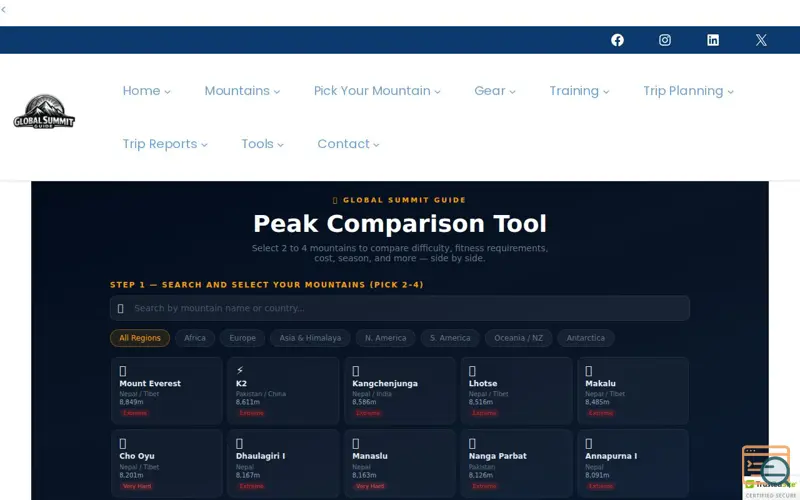Open the Pick Your Mountain nav item
This screenshot has width=800, height=500.
[372, 91]
